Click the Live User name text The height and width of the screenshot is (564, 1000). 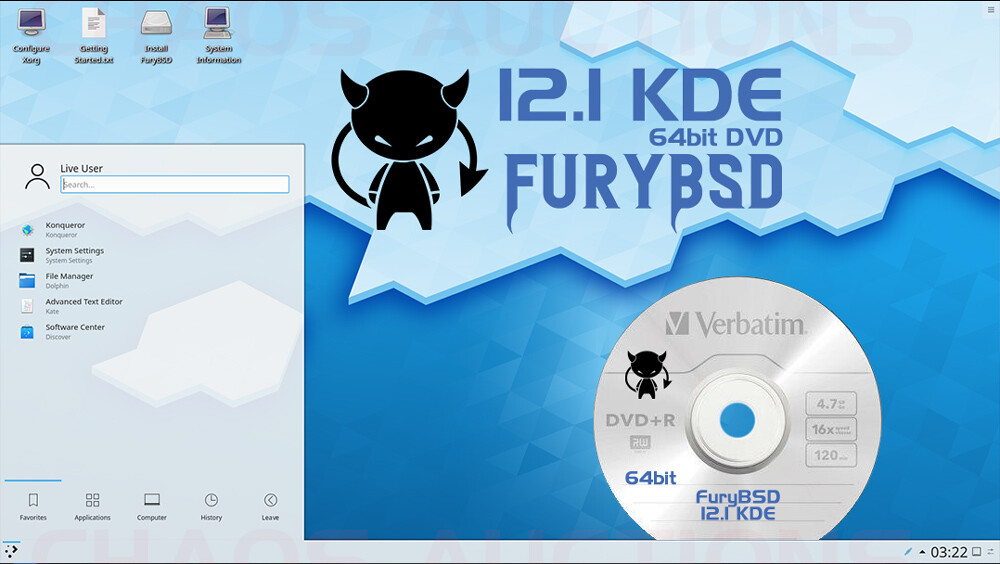(81, 168)
